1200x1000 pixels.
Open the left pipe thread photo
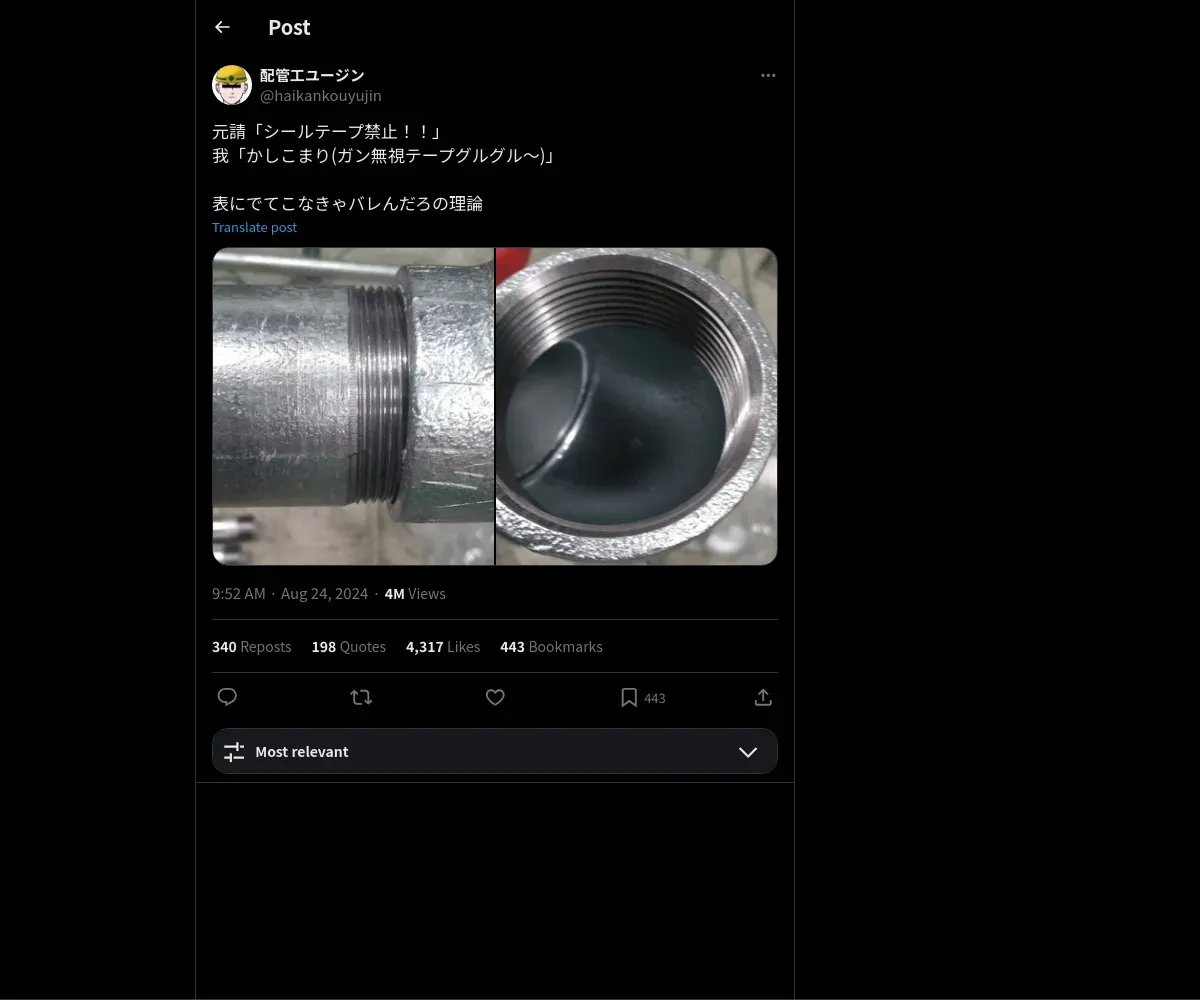(x=353, y=406)
